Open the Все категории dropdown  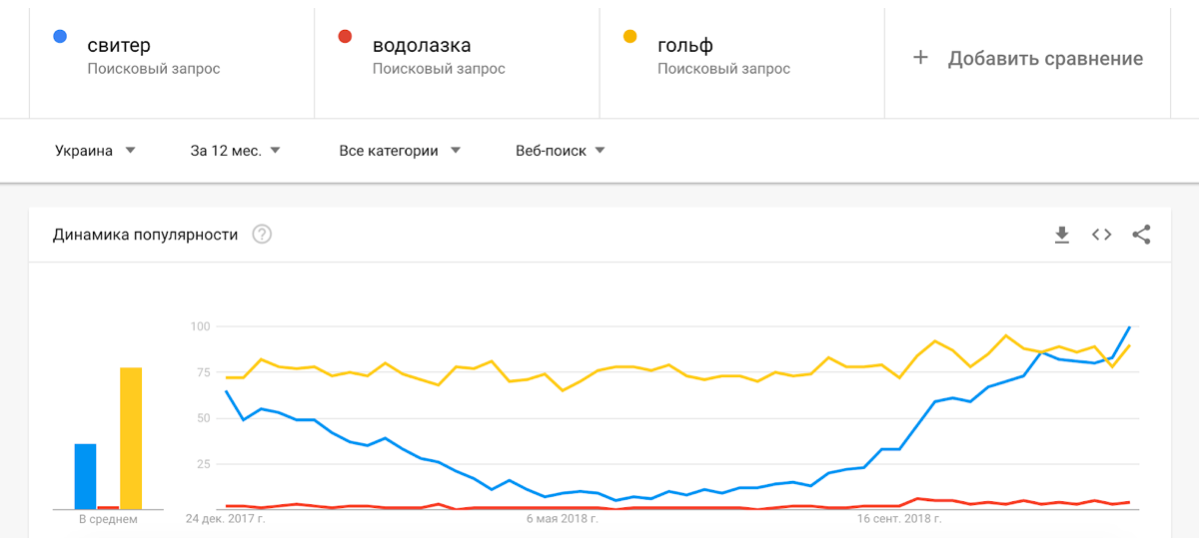[399, 151]
